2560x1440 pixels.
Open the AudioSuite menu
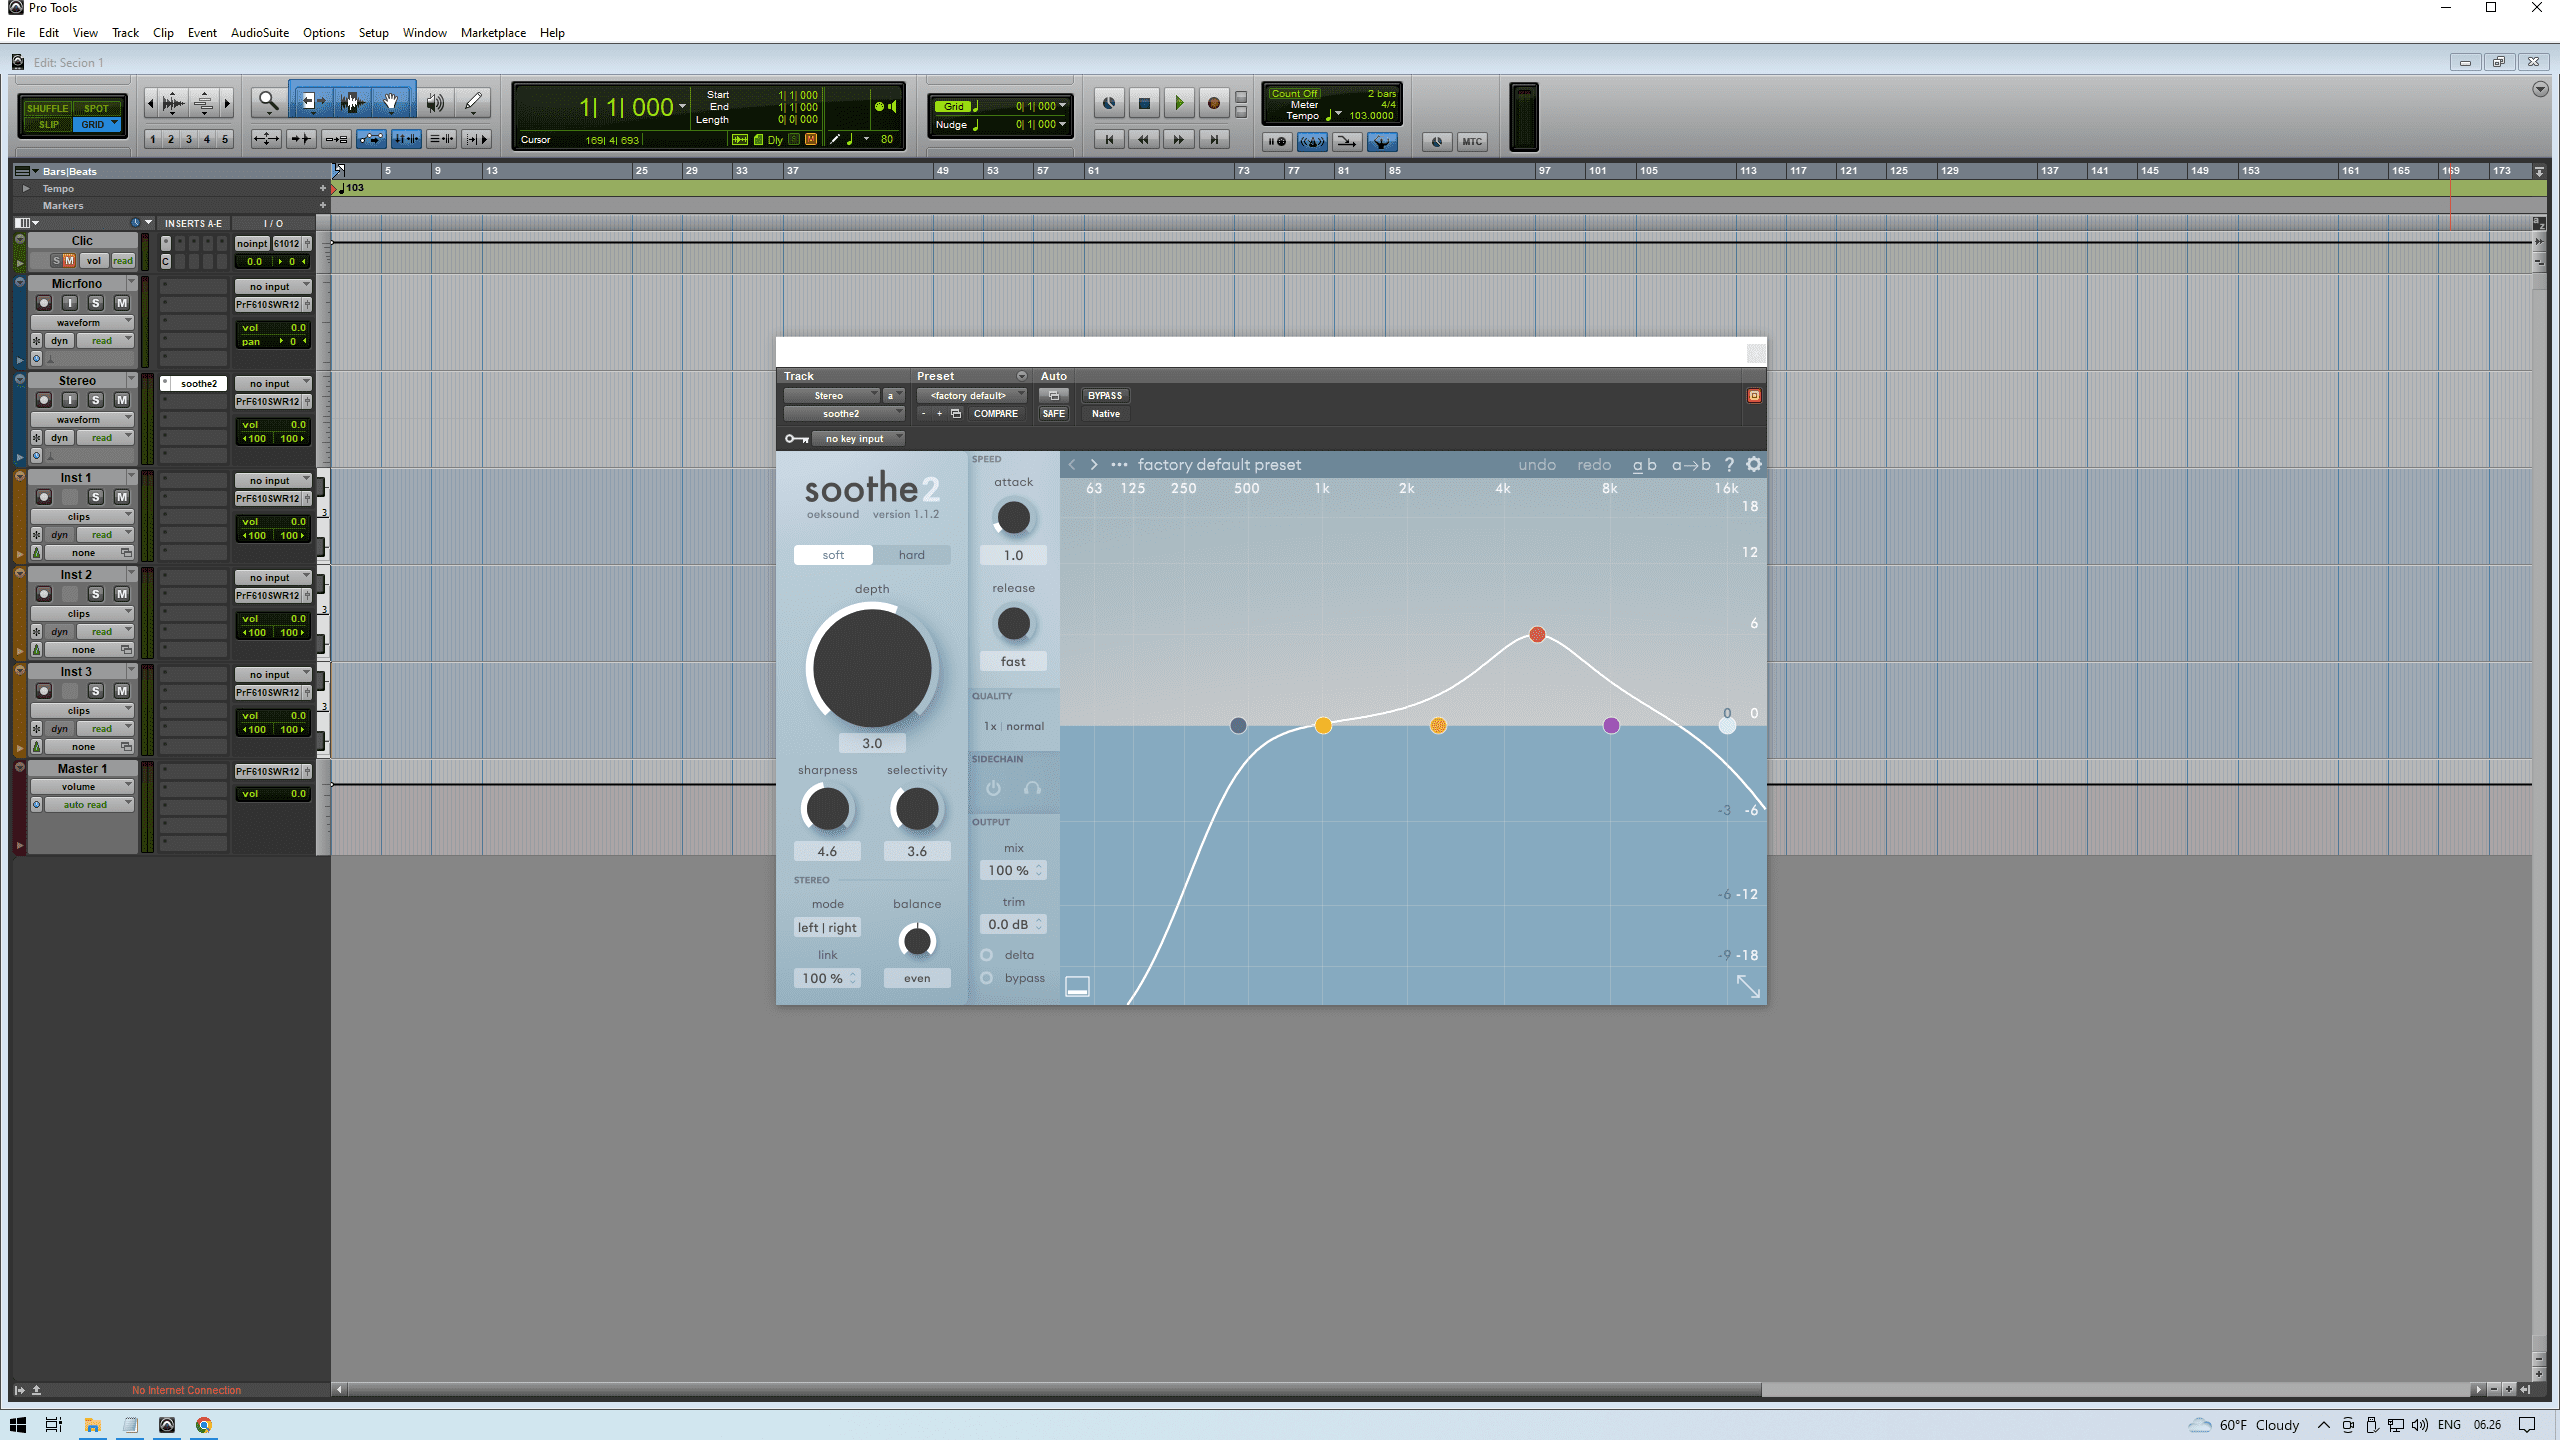tap(259, 32)
